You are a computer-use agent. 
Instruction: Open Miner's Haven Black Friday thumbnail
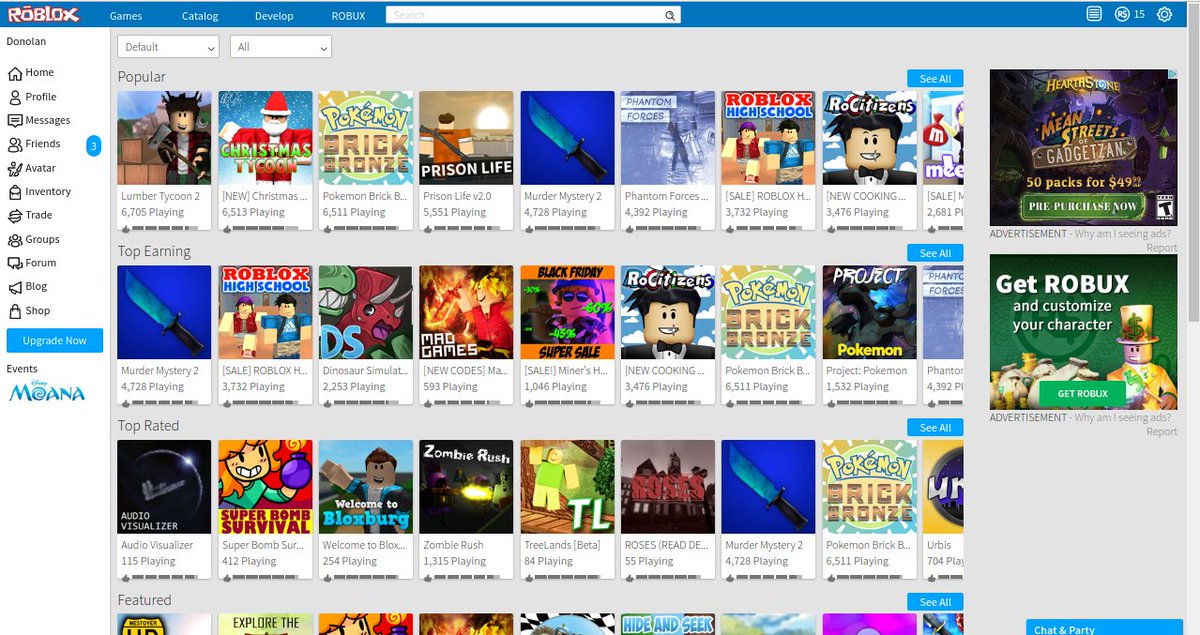(567, 312)
